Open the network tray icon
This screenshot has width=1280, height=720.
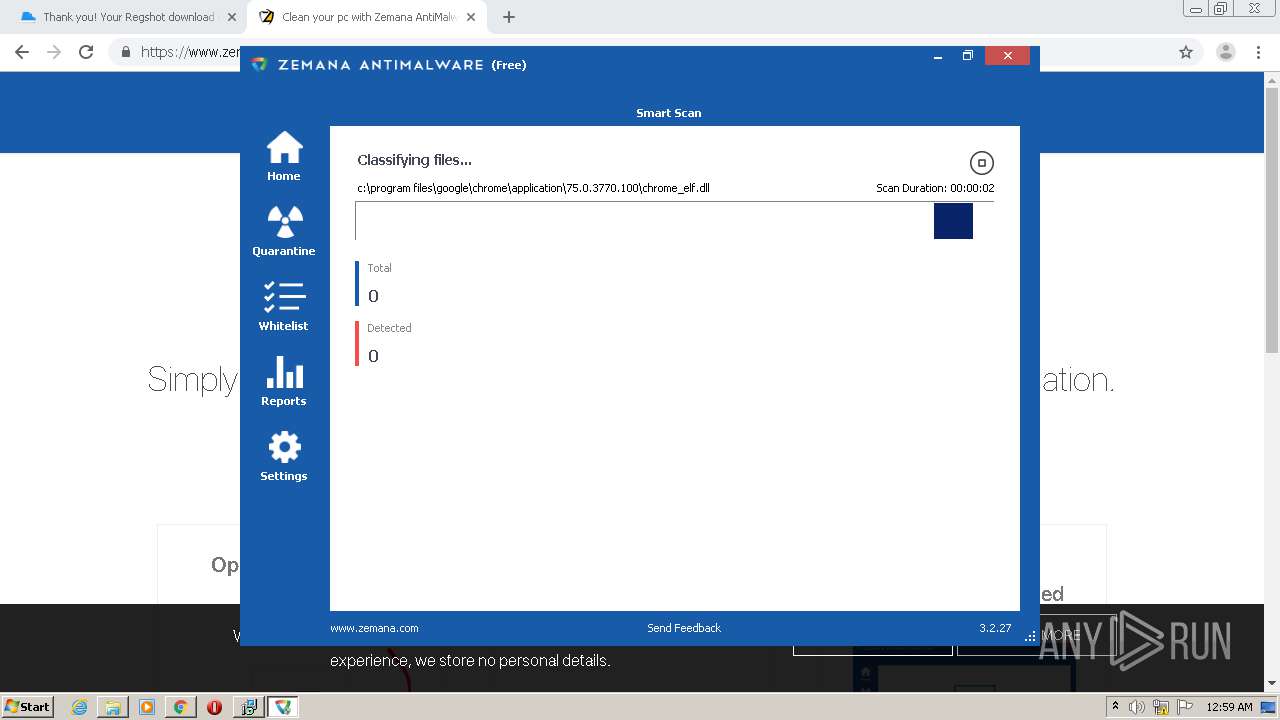pyautogui.click(x=1161, y=707)
